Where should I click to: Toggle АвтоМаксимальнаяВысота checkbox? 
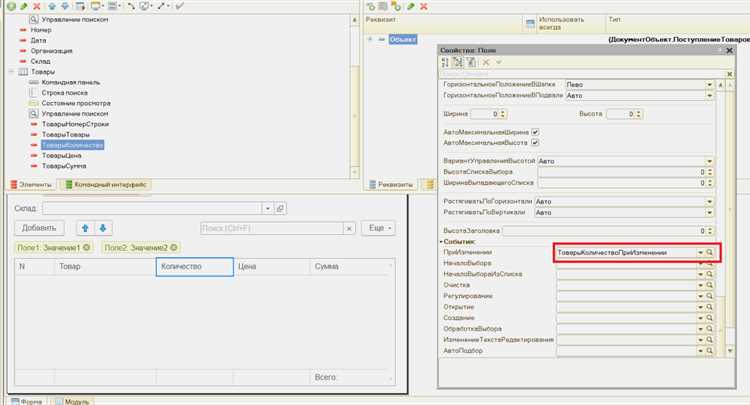[535, 142]
